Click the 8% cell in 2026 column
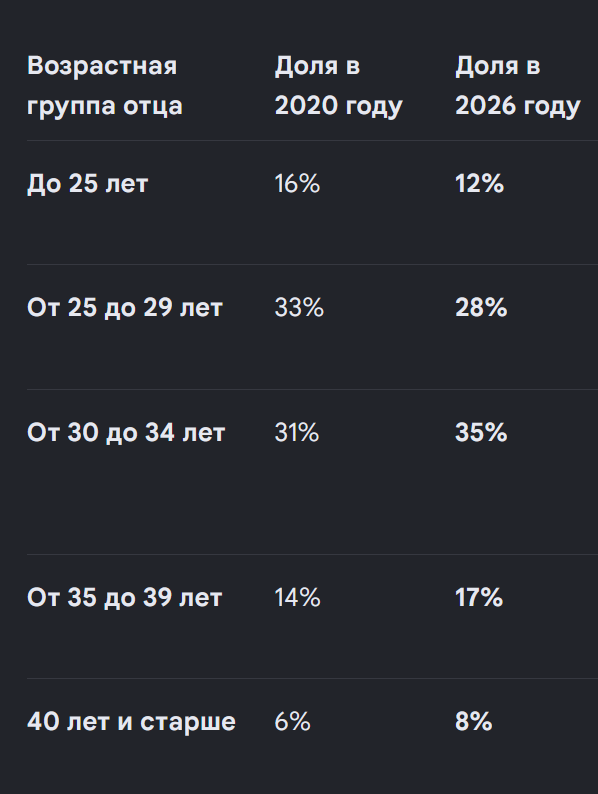 pyautogui.click(x=473, y=721)
